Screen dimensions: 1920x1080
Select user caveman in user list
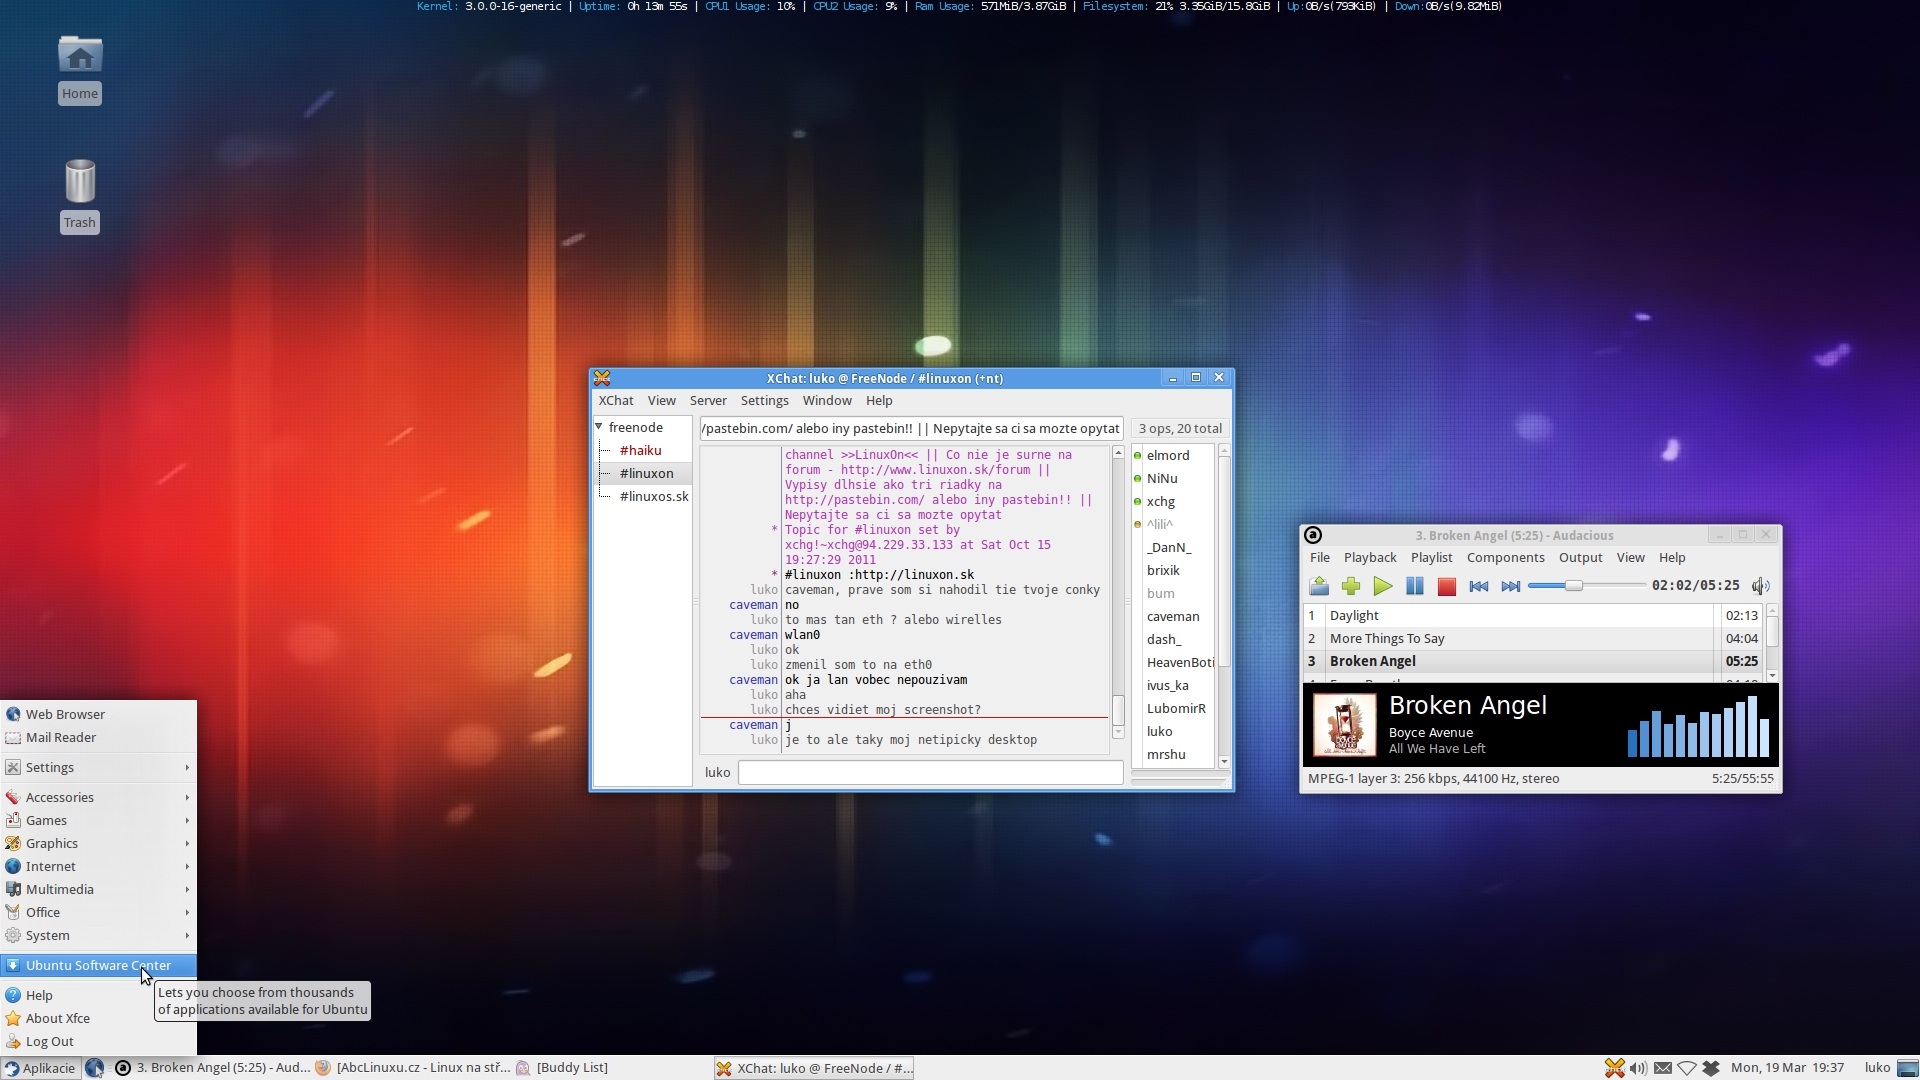(x=1173, y=617)
